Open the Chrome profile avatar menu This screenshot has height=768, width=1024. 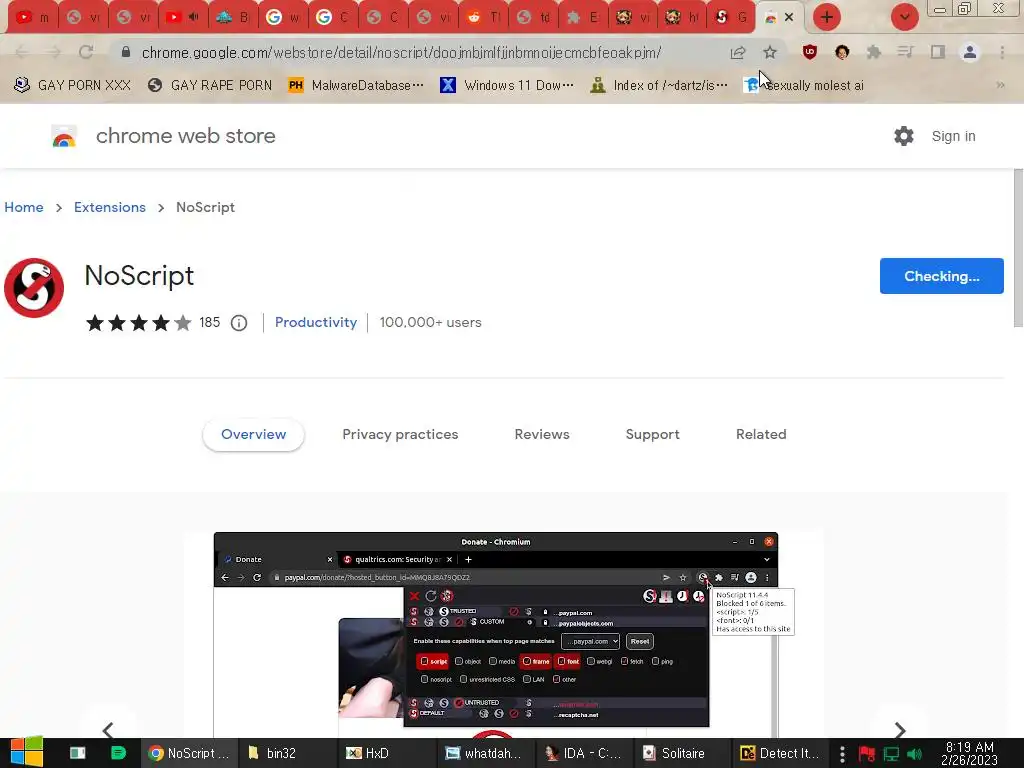point(970,52)
